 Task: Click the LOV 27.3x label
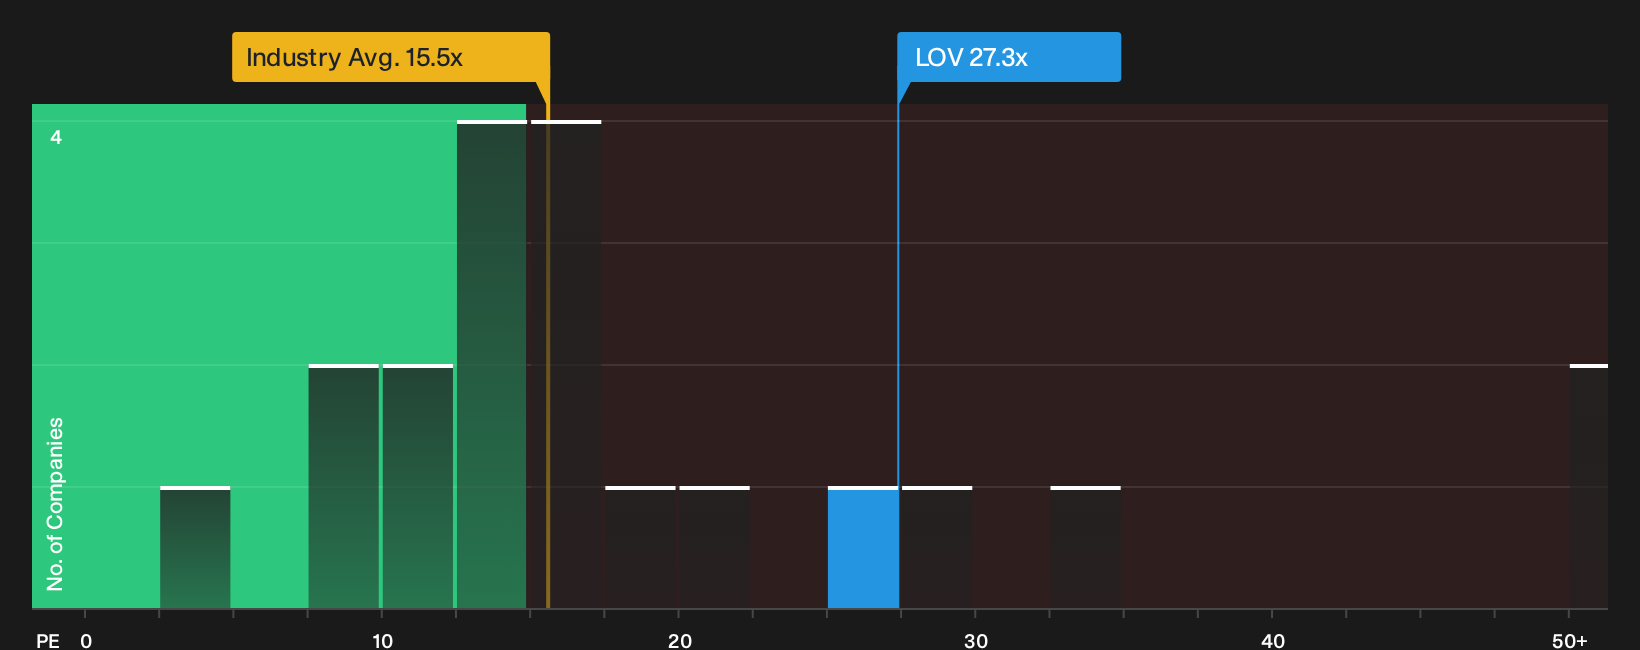pos(1009,57)
